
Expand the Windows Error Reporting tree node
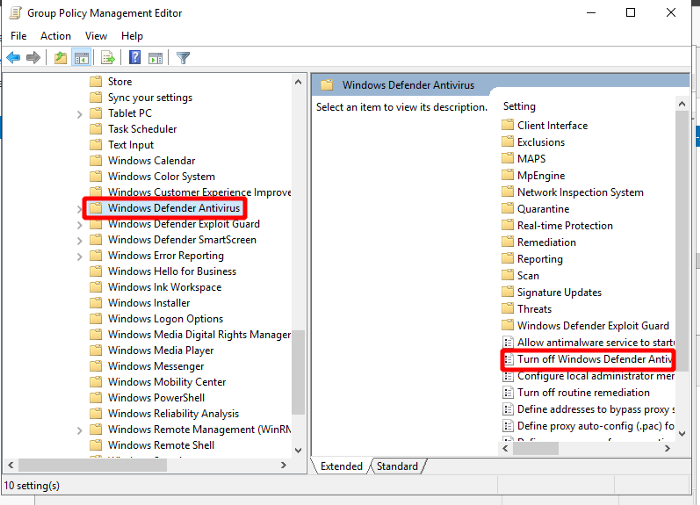pos(79,256)
